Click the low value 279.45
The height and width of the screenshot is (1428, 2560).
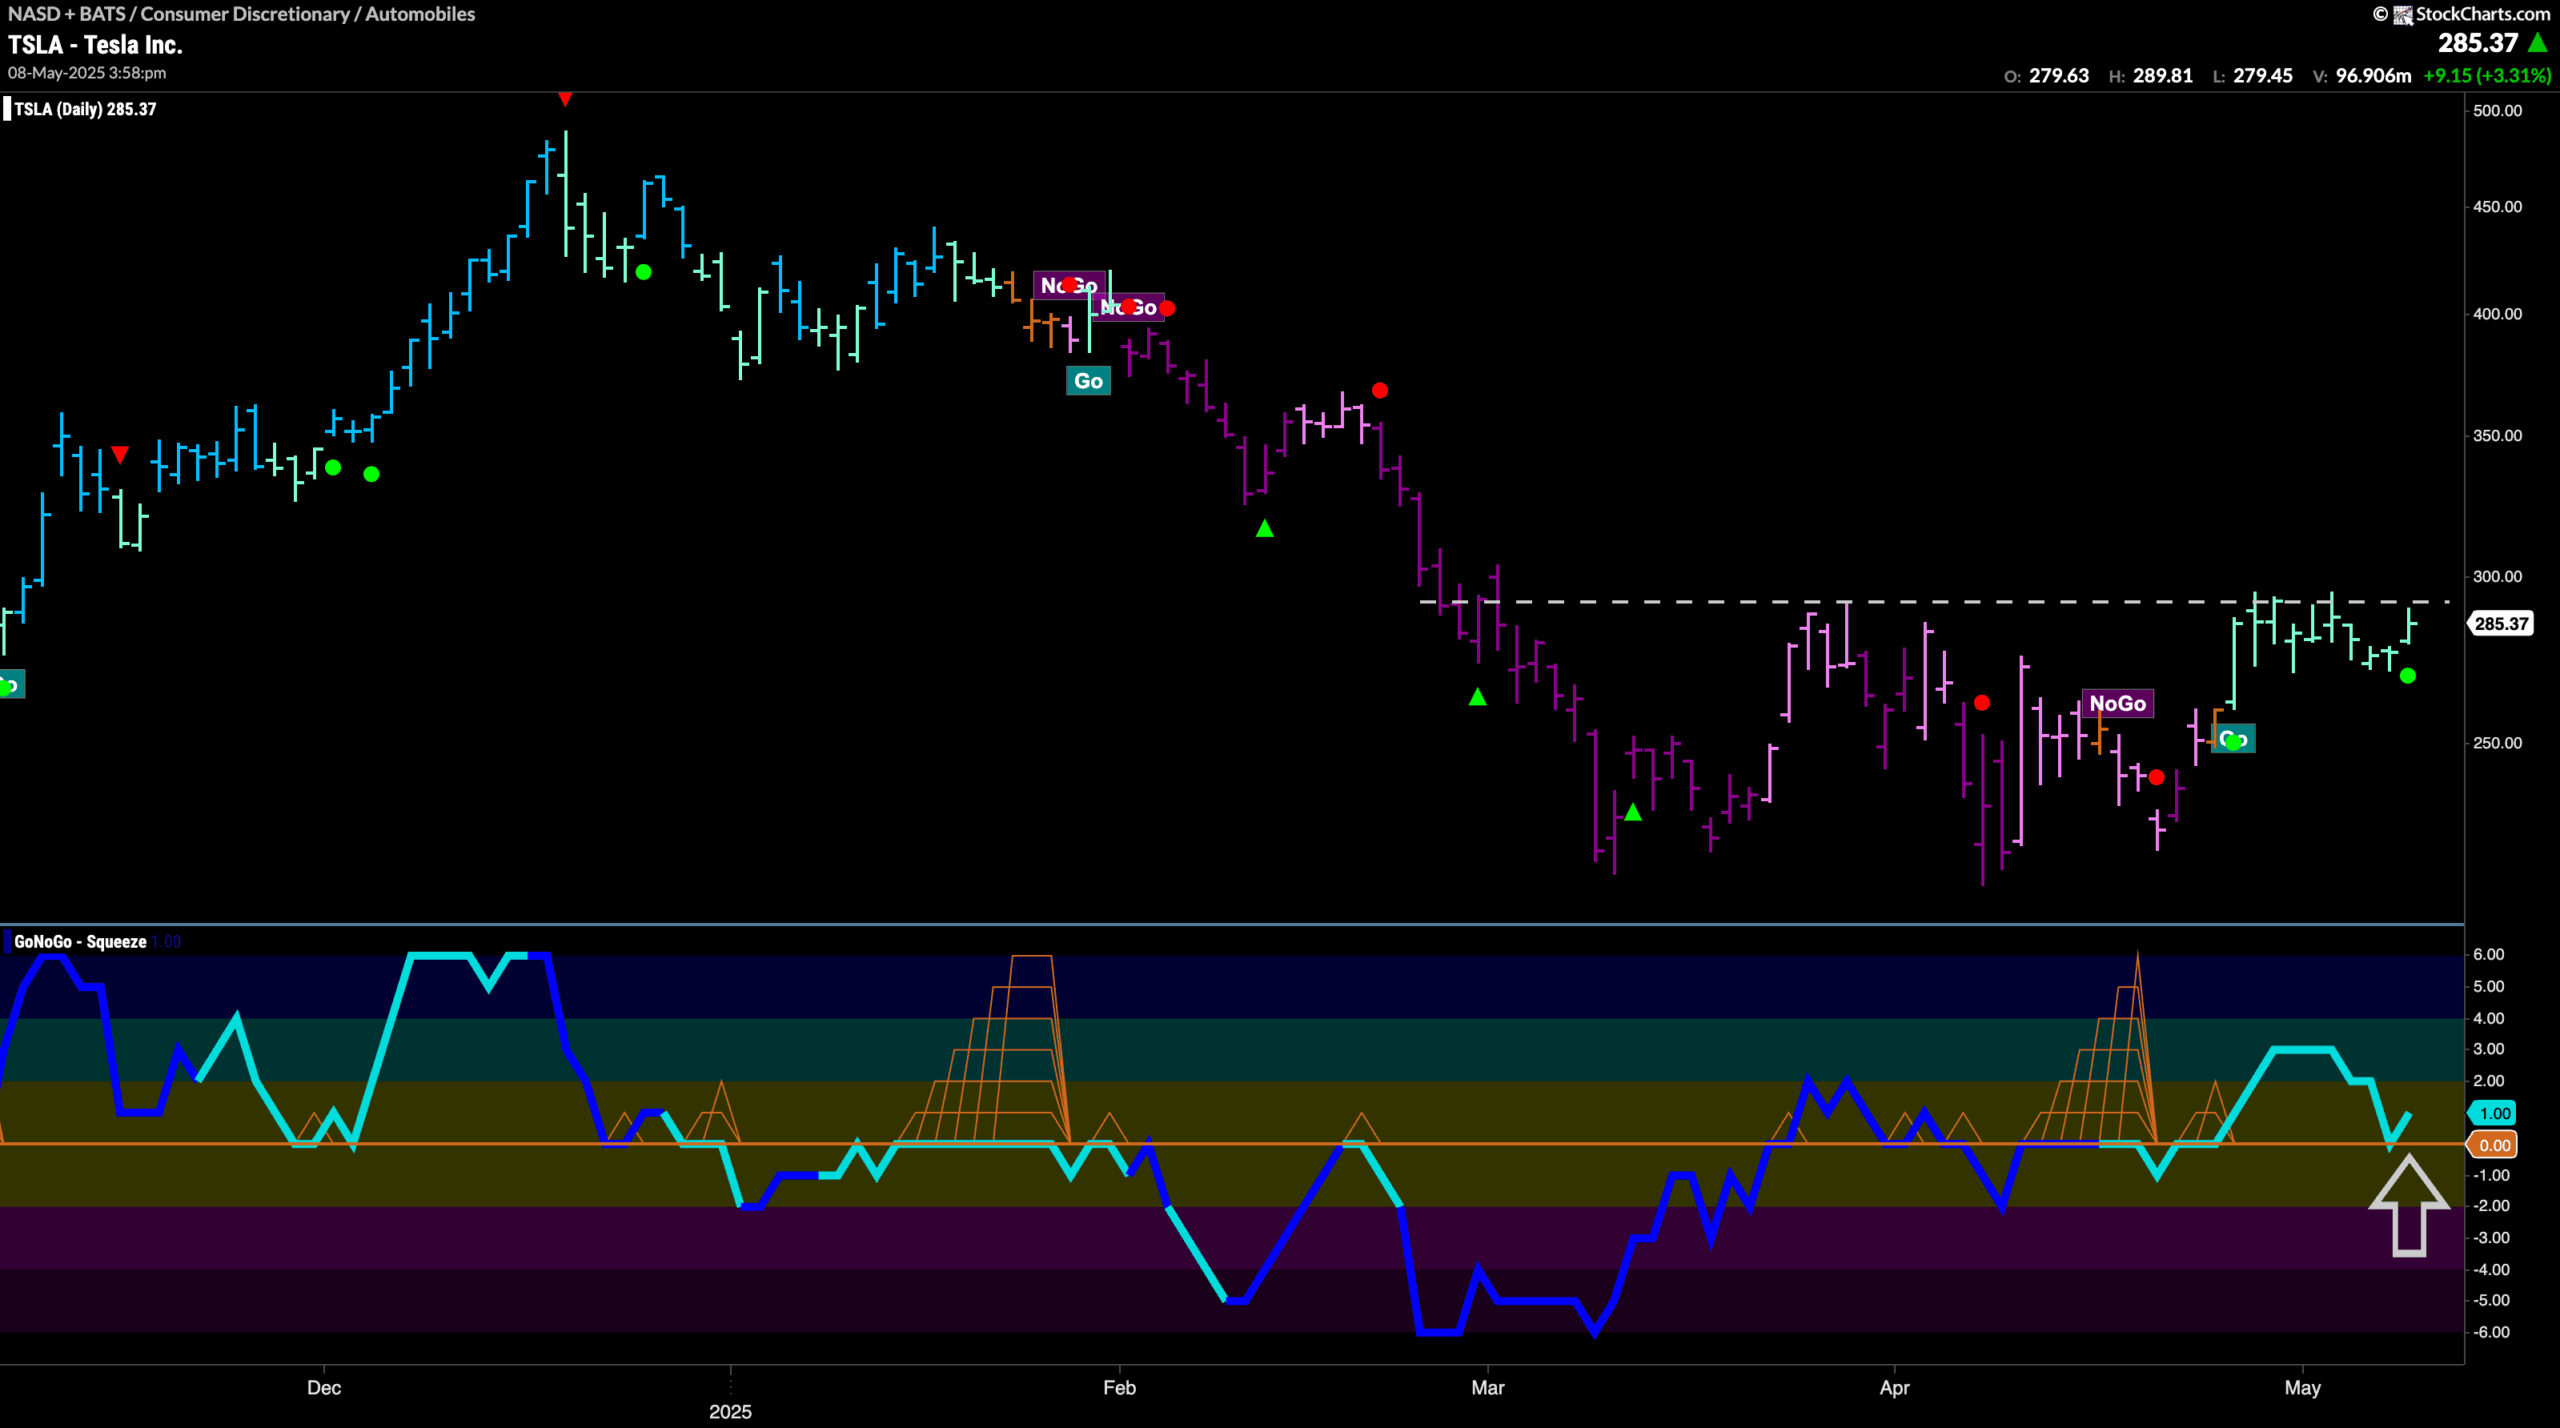(x=2262, y=76)
